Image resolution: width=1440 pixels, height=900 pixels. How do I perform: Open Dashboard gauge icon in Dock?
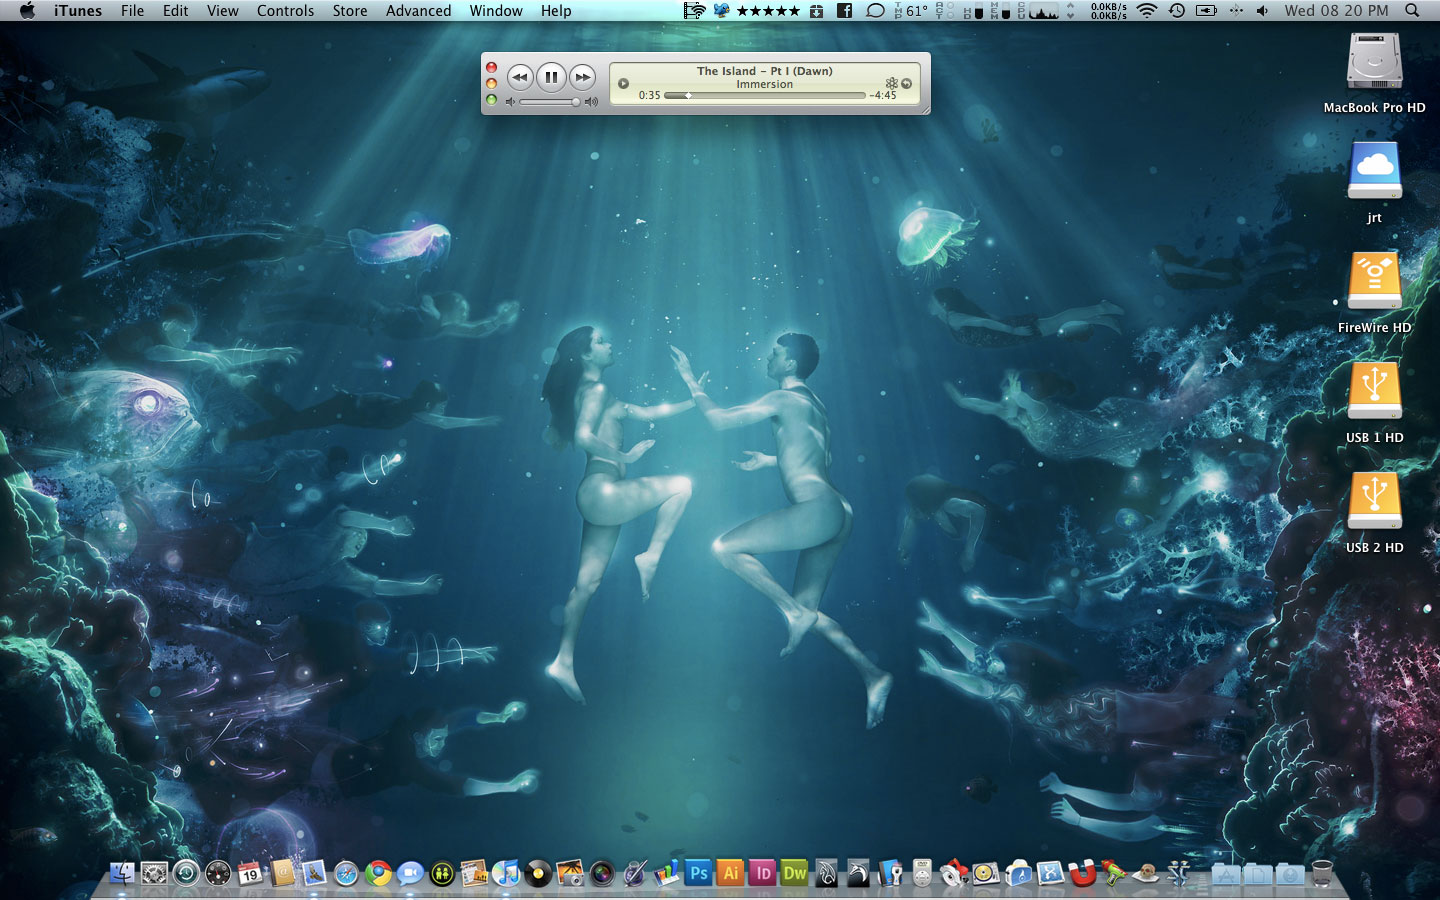pos(218,873)
